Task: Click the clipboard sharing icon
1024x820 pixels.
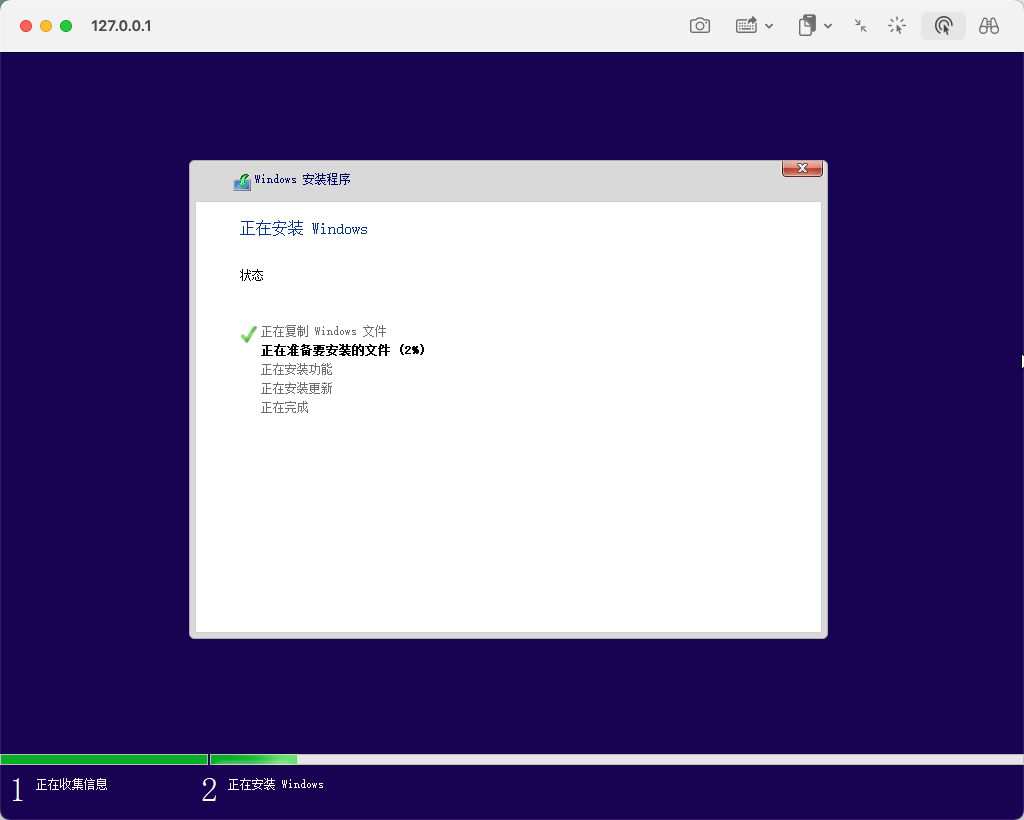Action: click(x=807, y=26)
